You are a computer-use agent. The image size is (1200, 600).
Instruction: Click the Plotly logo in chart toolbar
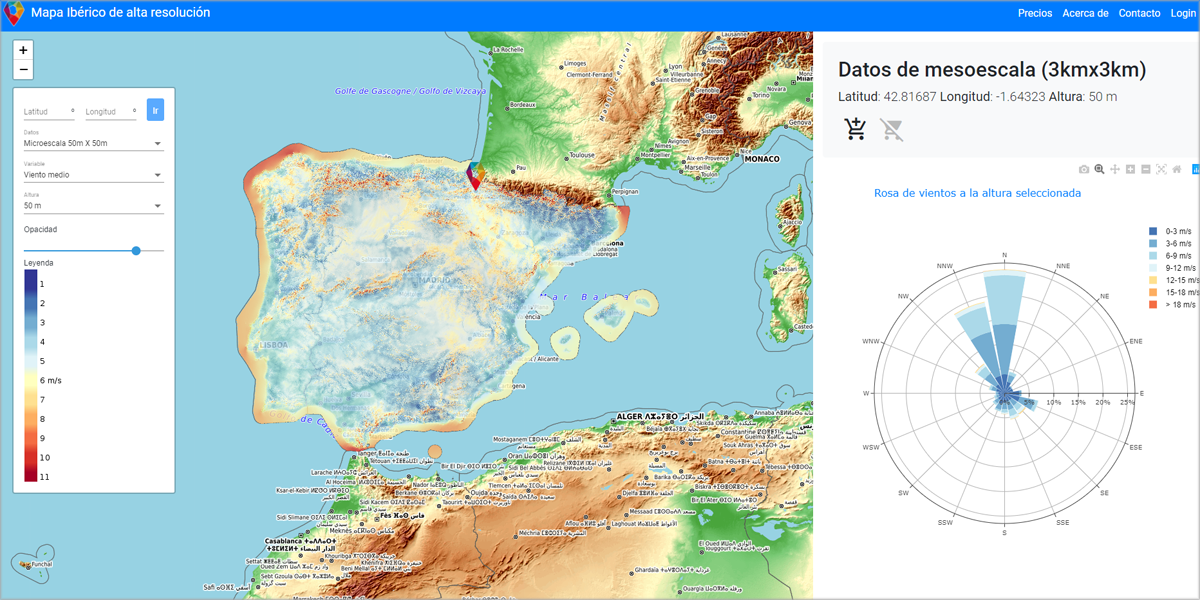pos(1195,170)
